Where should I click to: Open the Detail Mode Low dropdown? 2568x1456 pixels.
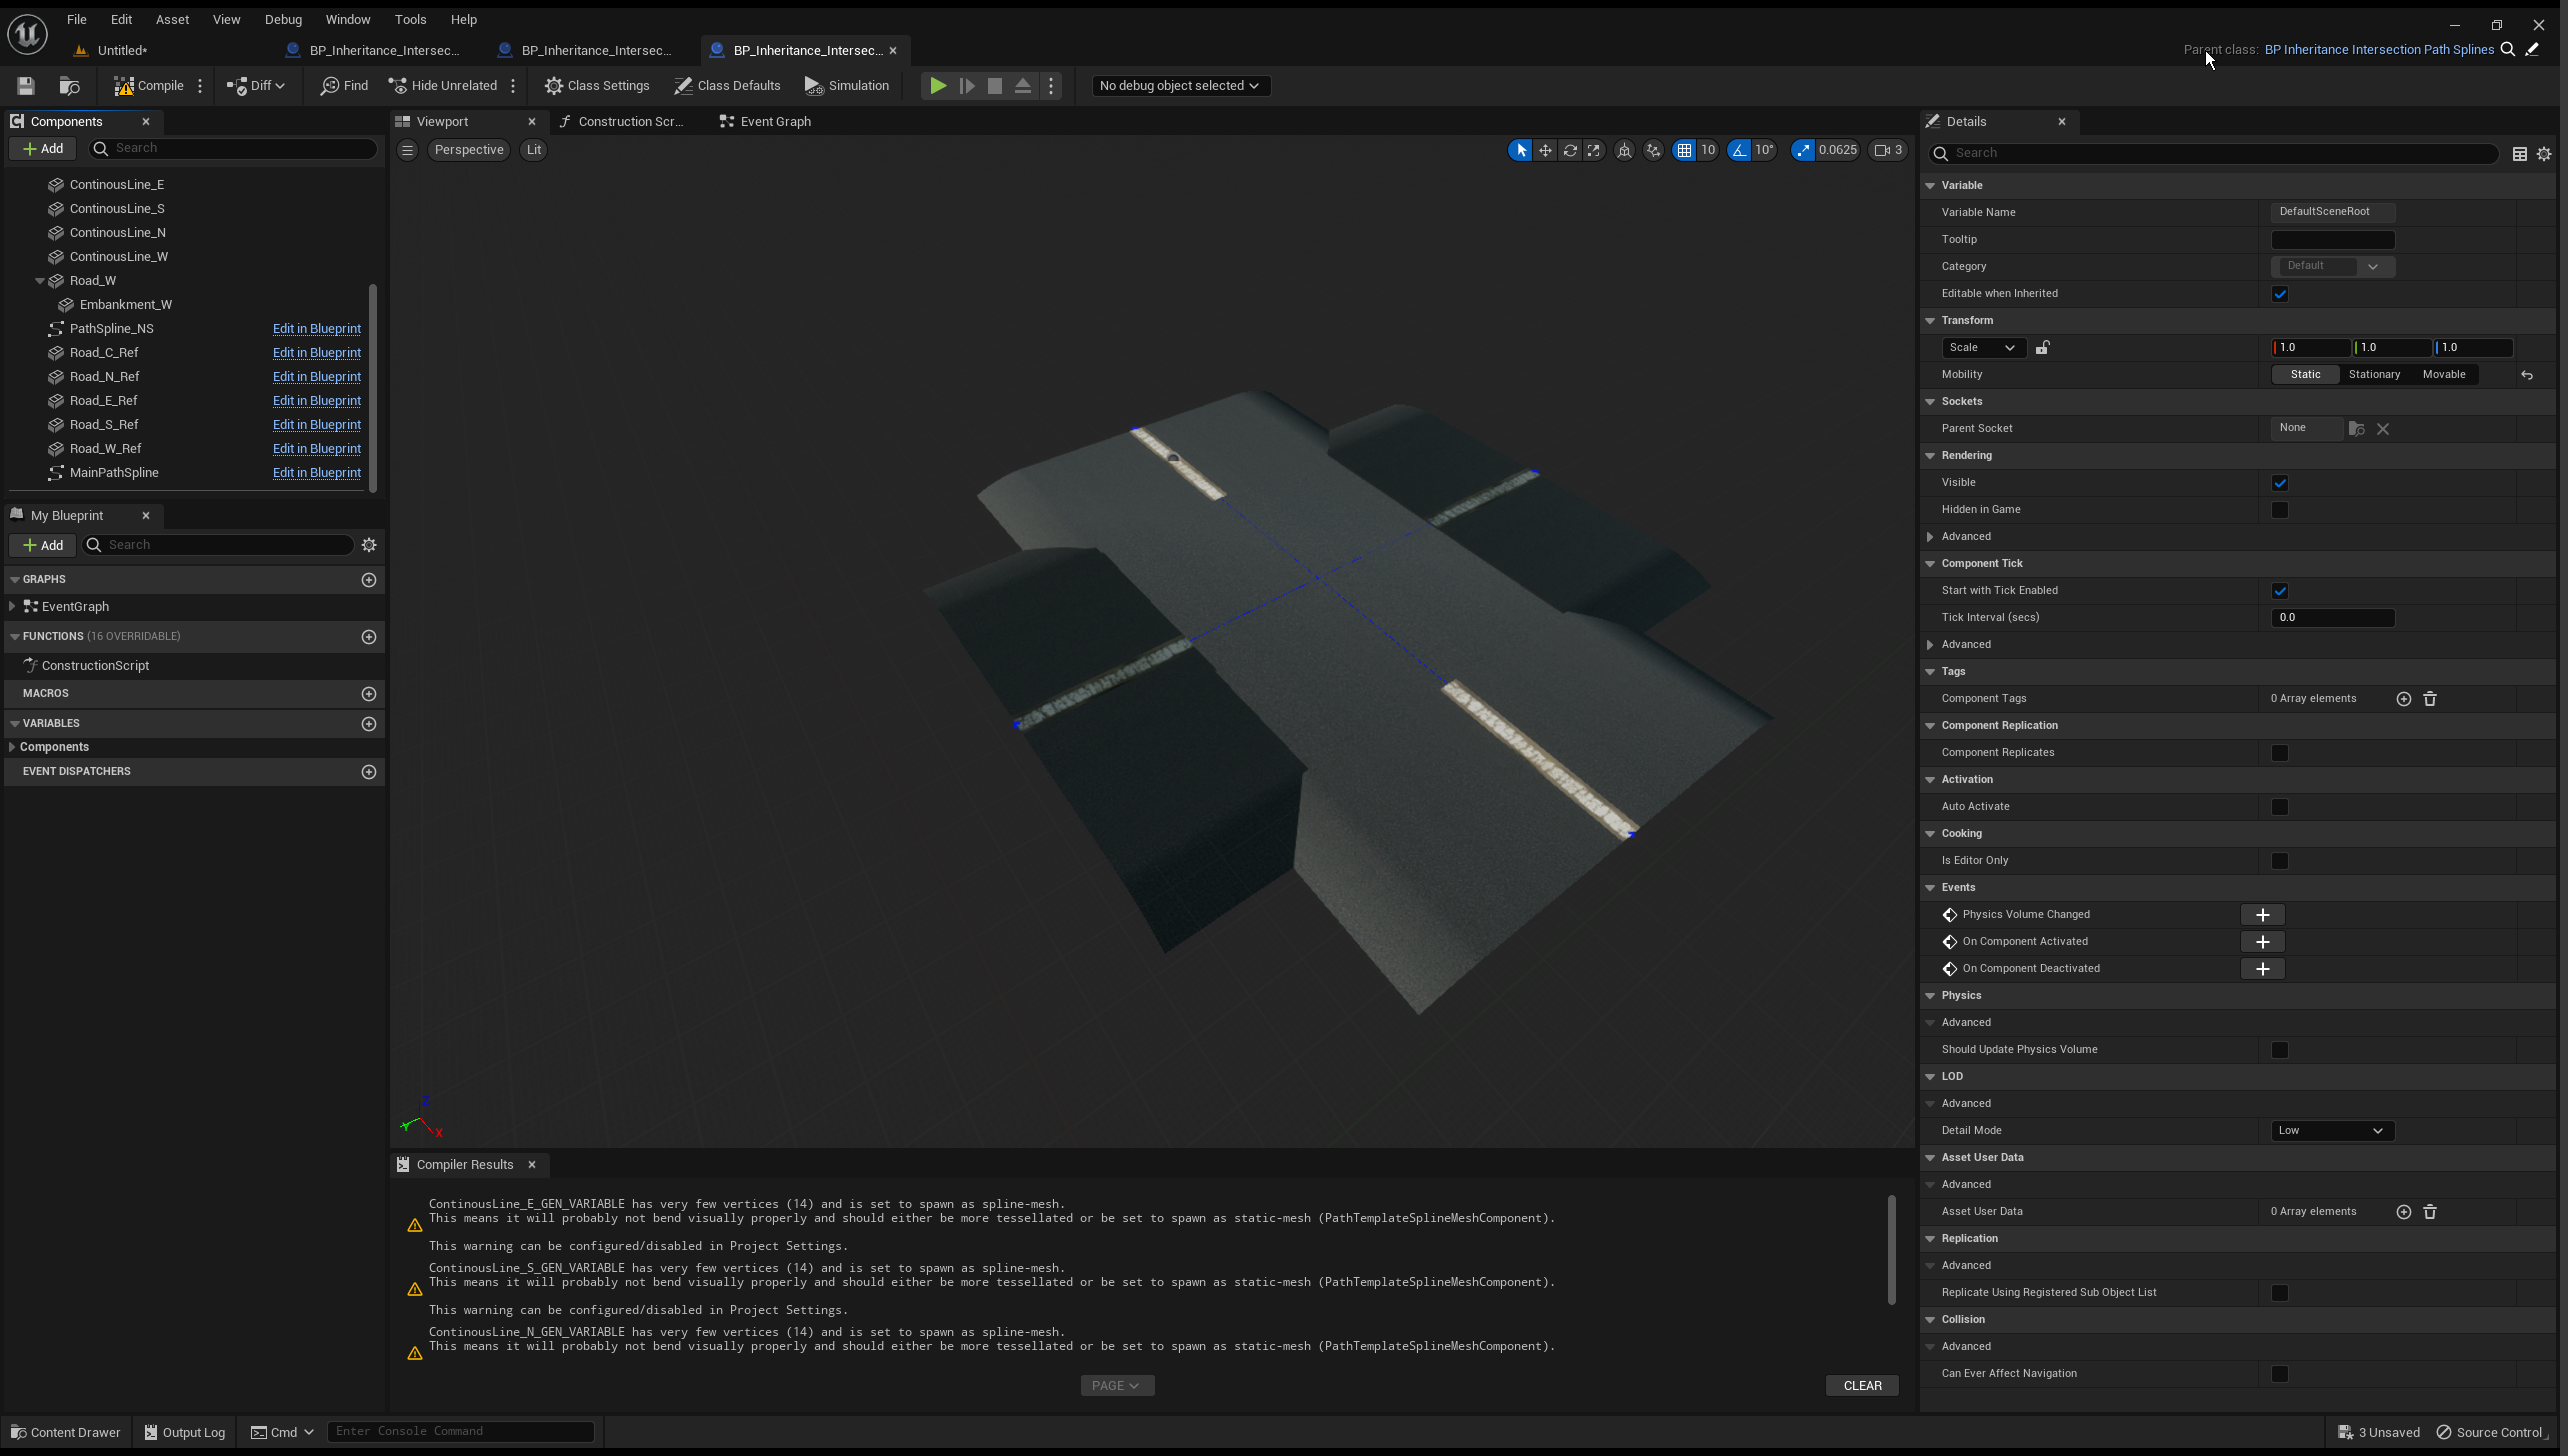[2332, 1131]
